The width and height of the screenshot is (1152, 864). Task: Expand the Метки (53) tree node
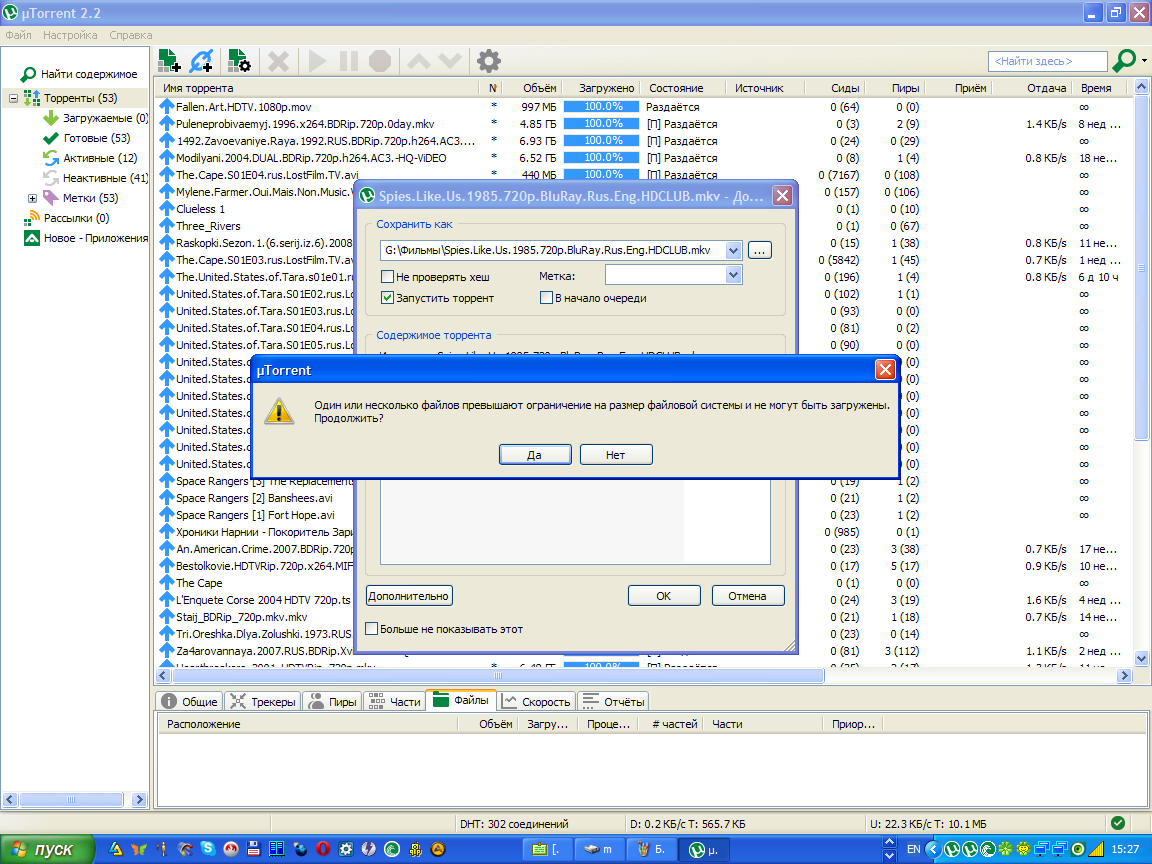click(32, 198)
